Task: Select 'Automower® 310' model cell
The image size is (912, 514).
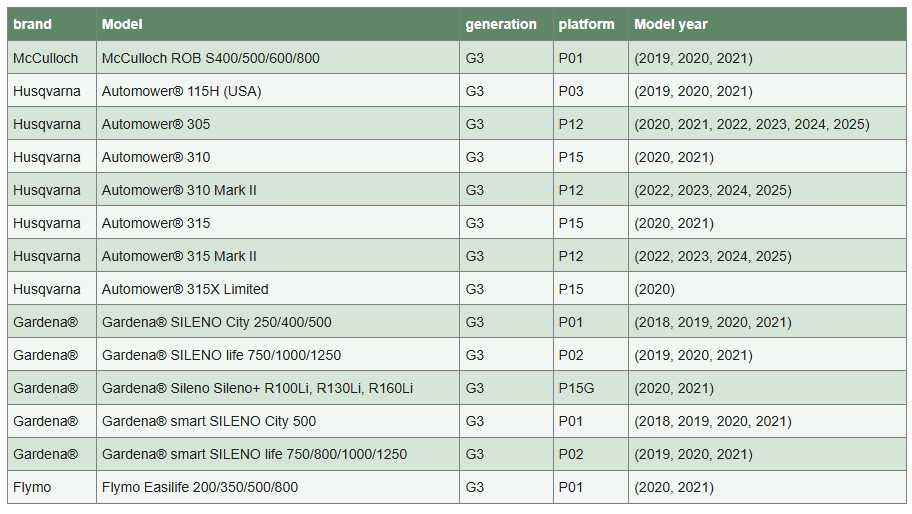Action: click(278, 157)
